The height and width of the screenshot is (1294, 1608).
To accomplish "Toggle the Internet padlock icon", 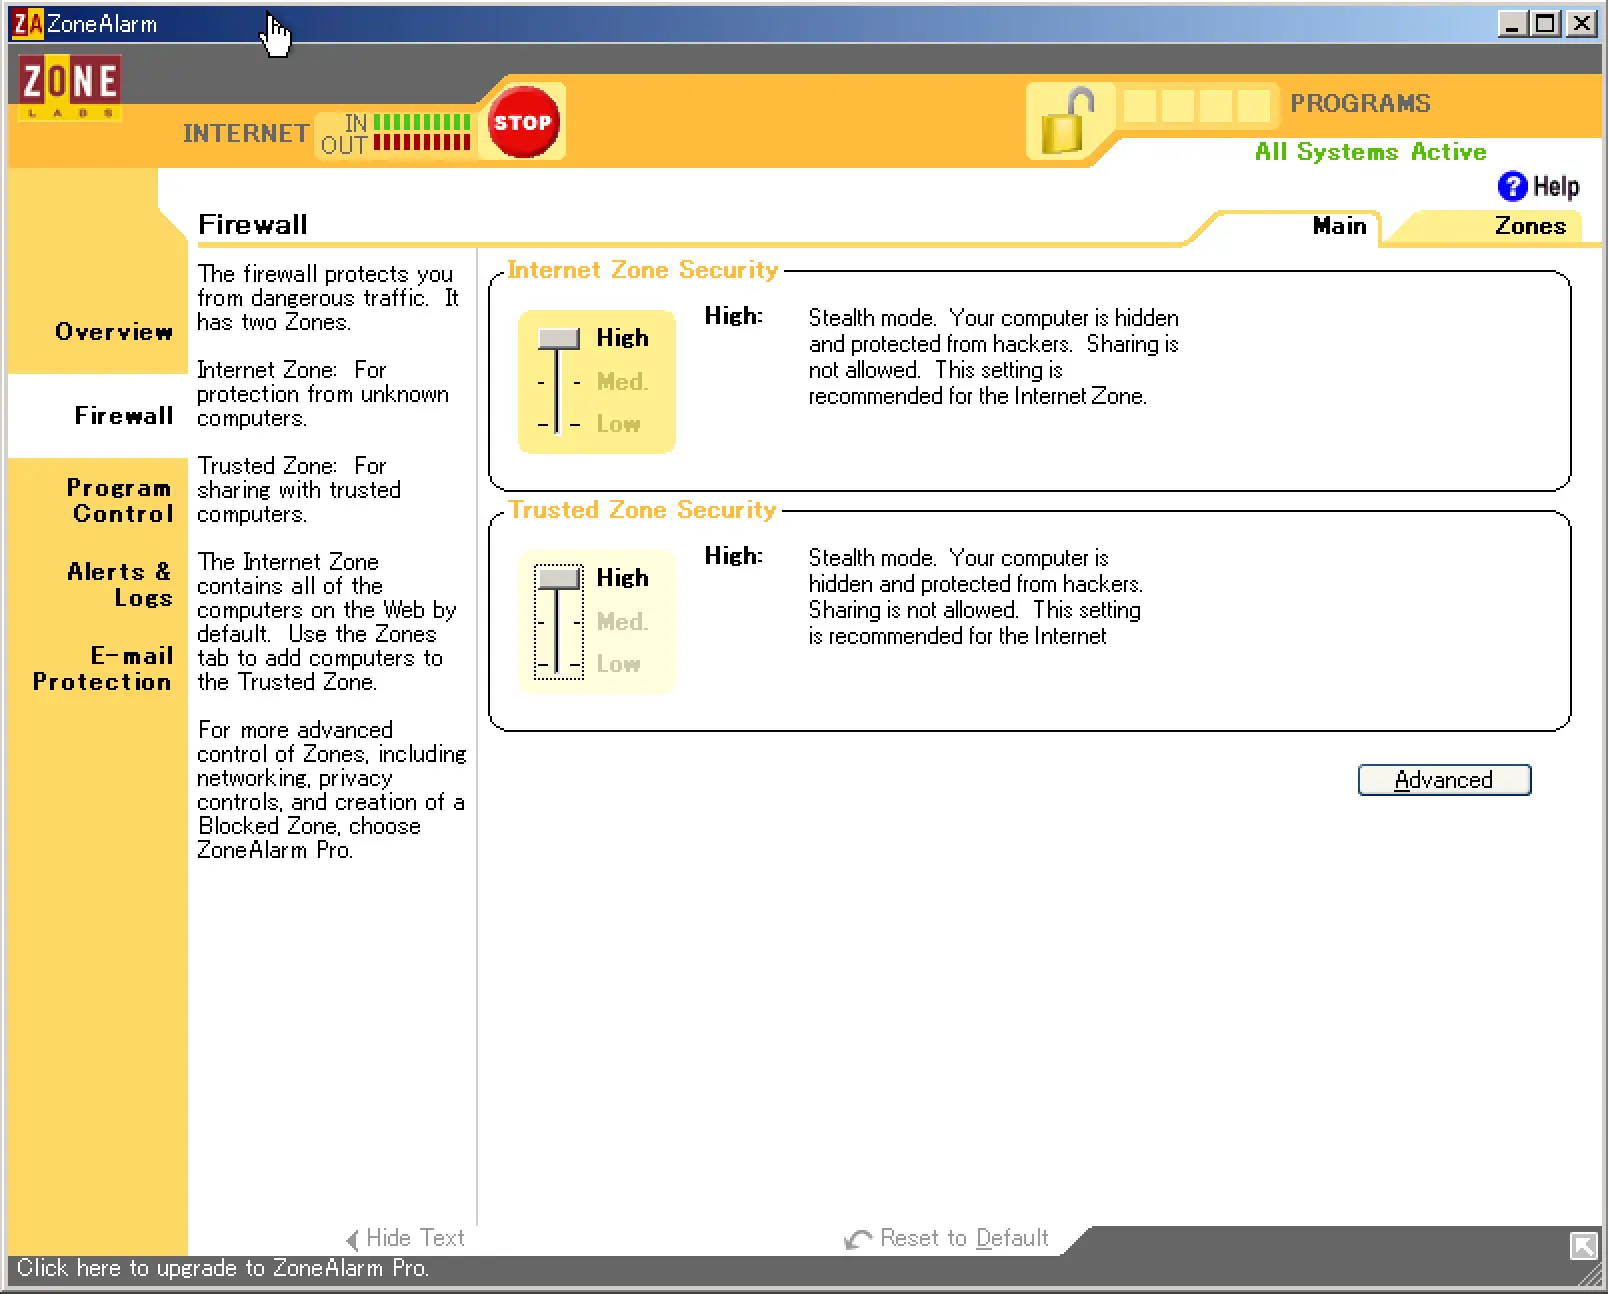I will pos(1066,123).
